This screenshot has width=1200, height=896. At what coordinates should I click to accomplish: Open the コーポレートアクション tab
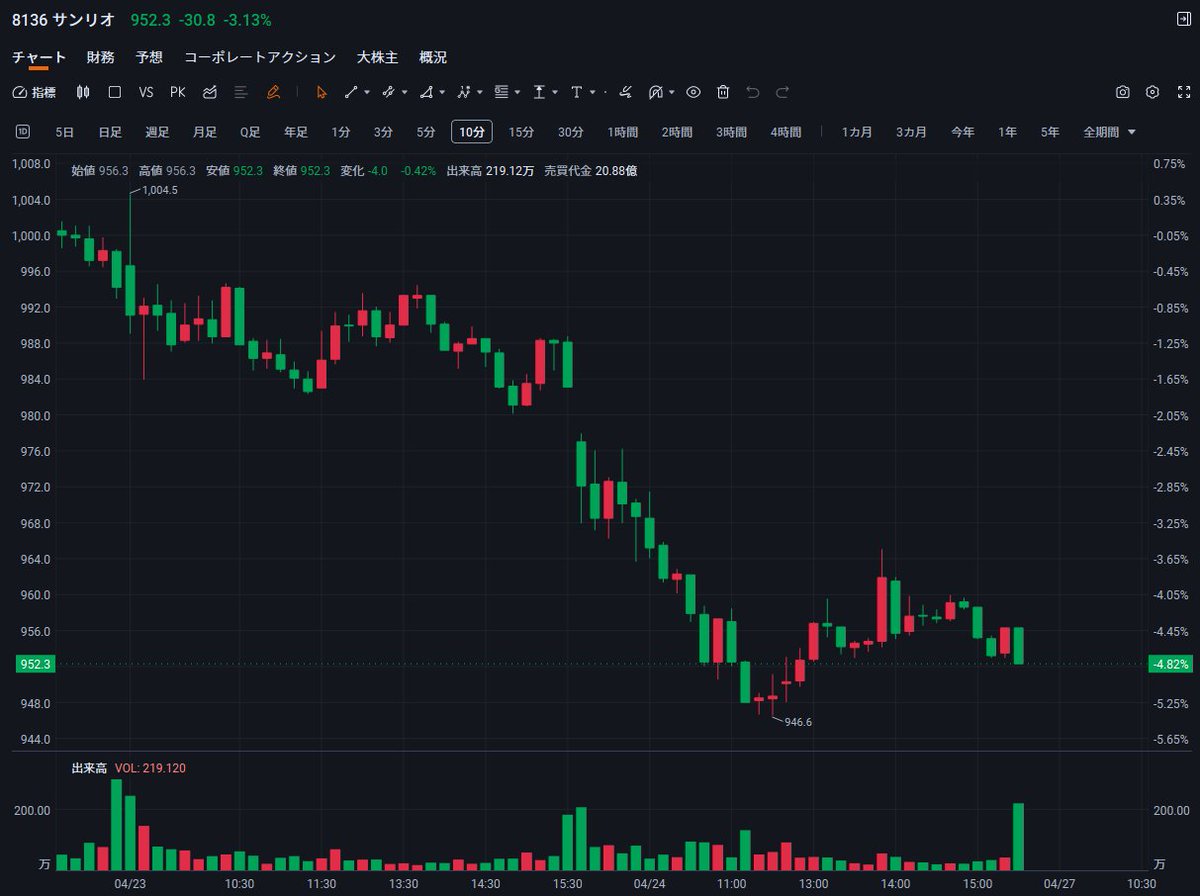click(260, 58)
